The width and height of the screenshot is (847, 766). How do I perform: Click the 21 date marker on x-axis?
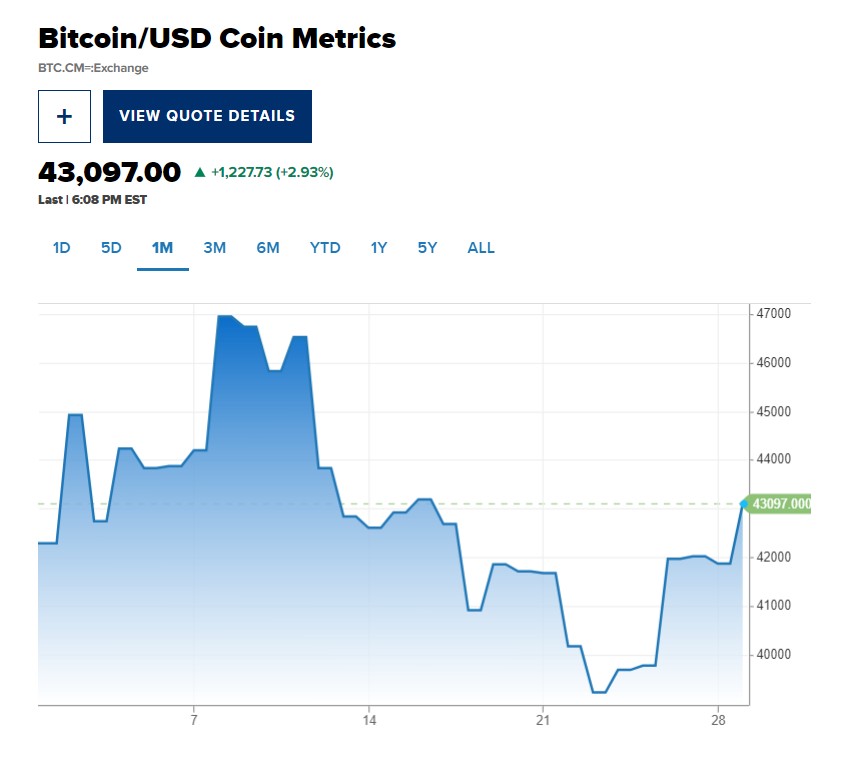tap(543, 720)
